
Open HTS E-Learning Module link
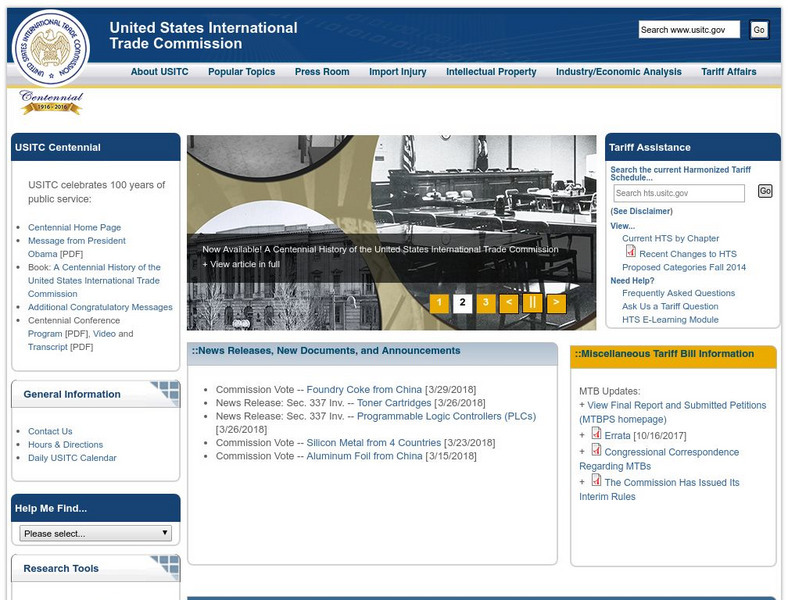tap(670, 320)
